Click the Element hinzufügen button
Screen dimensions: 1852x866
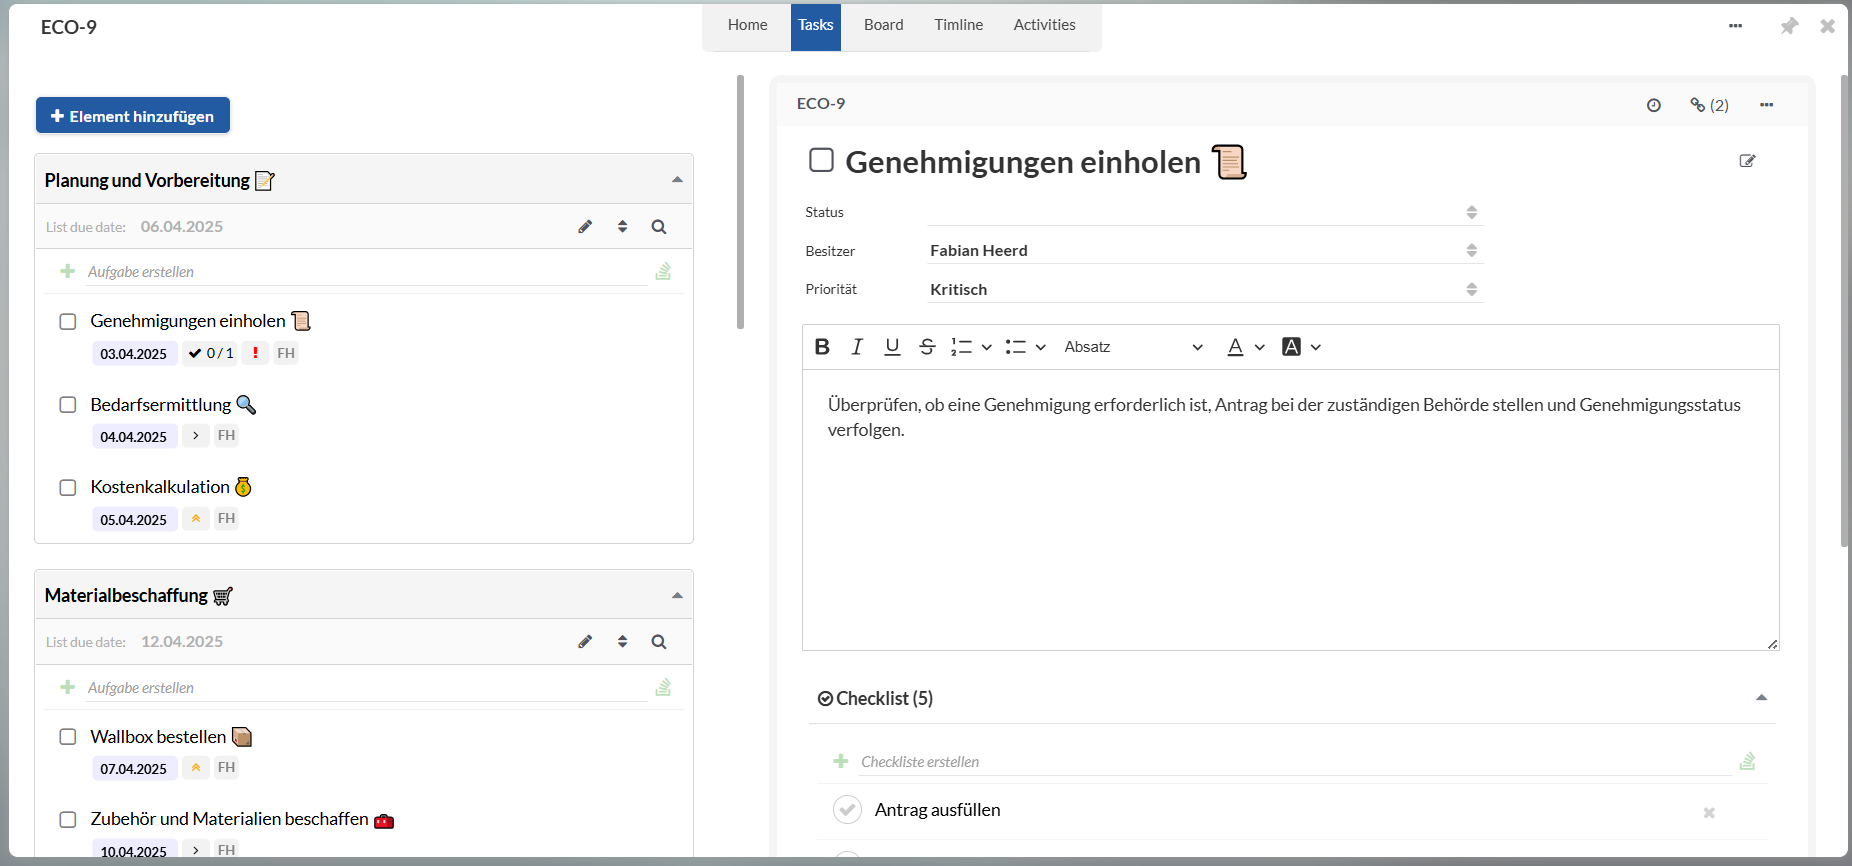point(133,116)
